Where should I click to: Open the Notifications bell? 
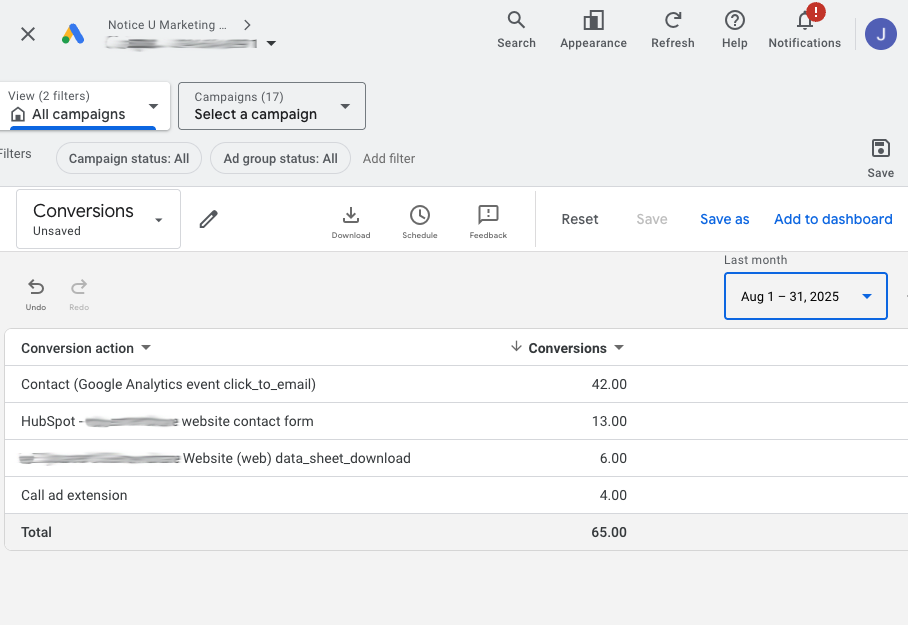(x=804, y=21)
